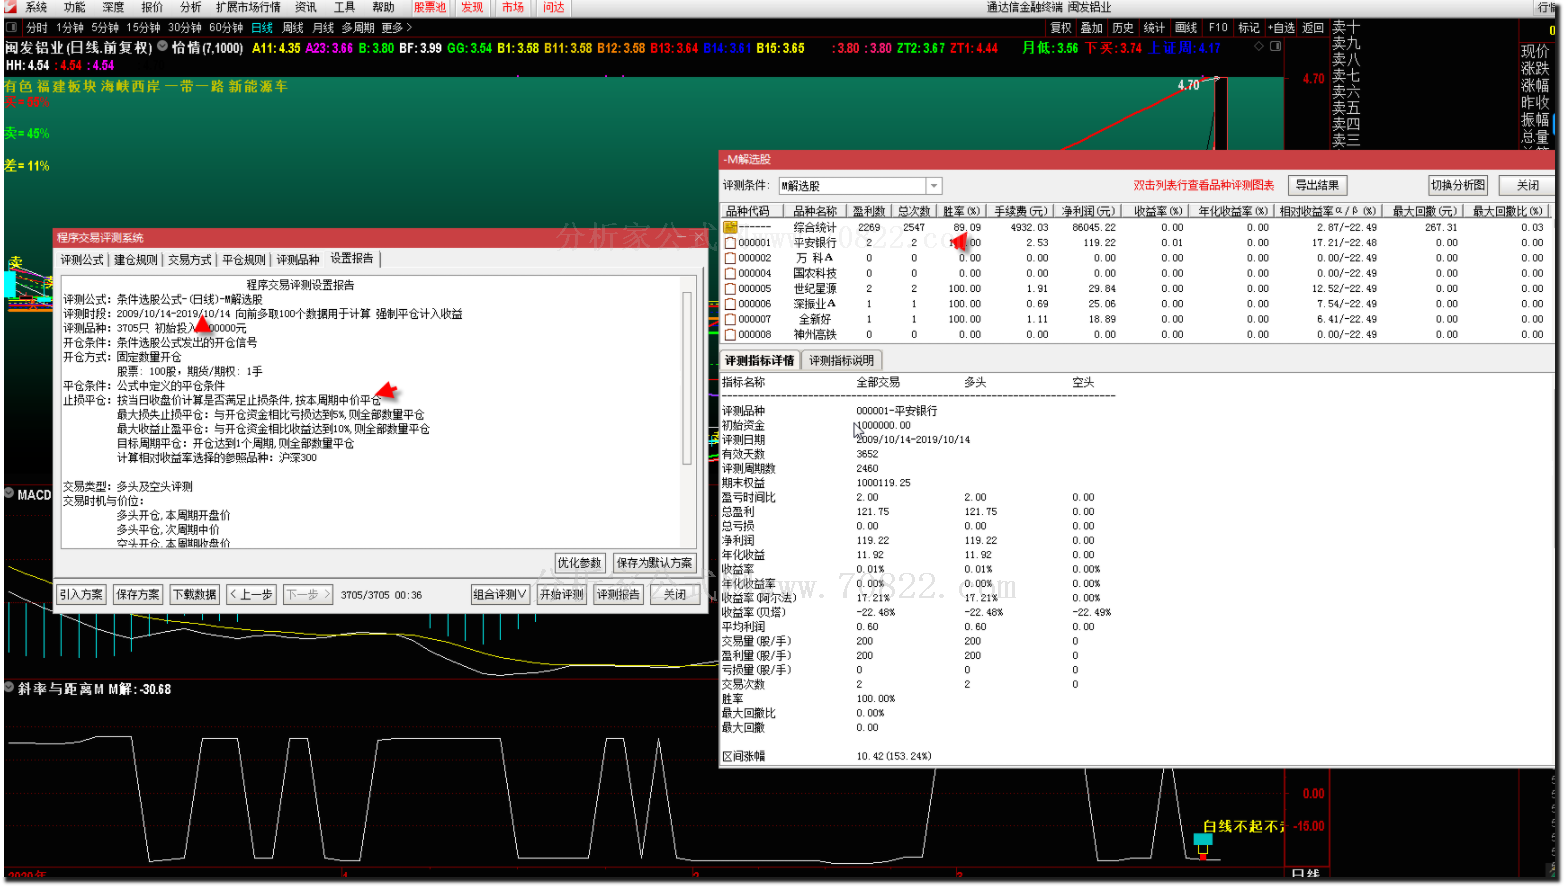
Task: Open the 深度 menu
Action: pyautogui.click(x=113, y=7)
